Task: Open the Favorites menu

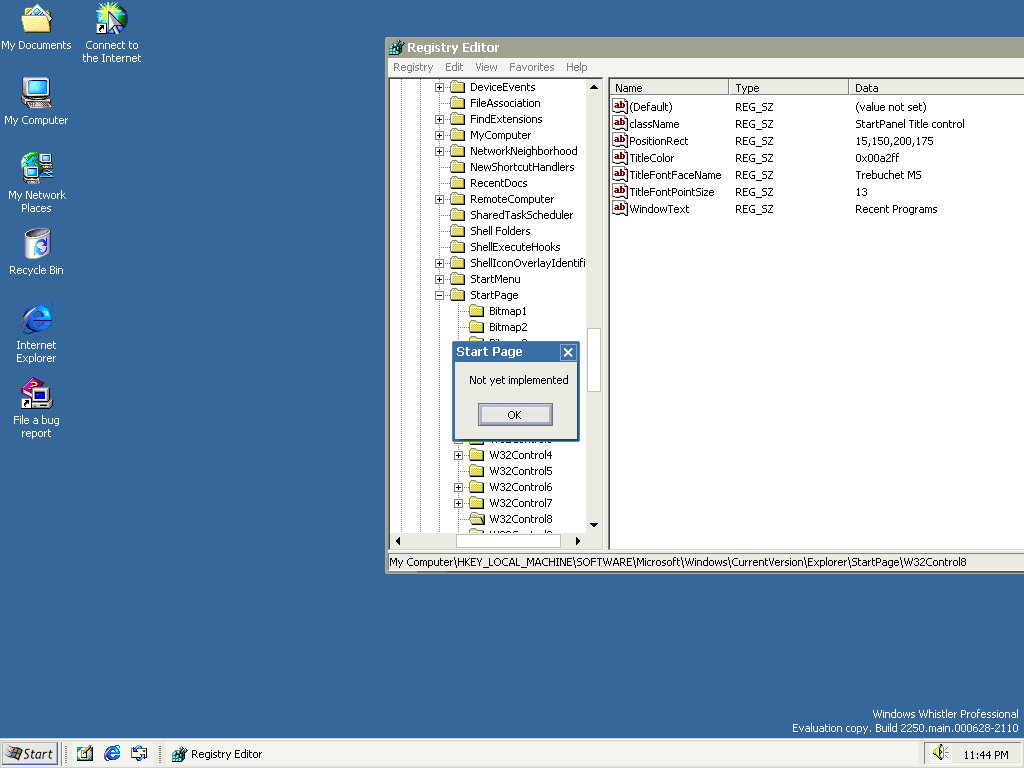Action: click(532, 67)
